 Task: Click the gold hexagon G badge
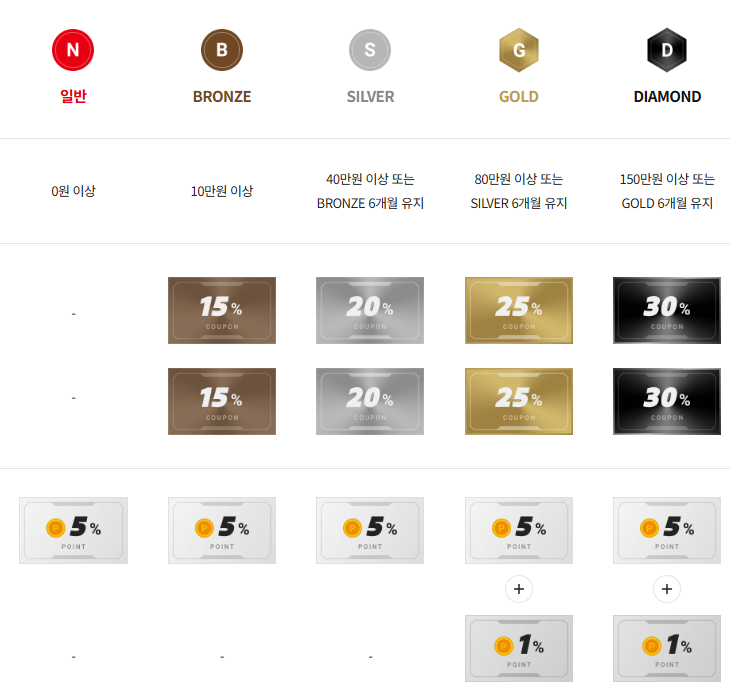(x=519, y=50)
